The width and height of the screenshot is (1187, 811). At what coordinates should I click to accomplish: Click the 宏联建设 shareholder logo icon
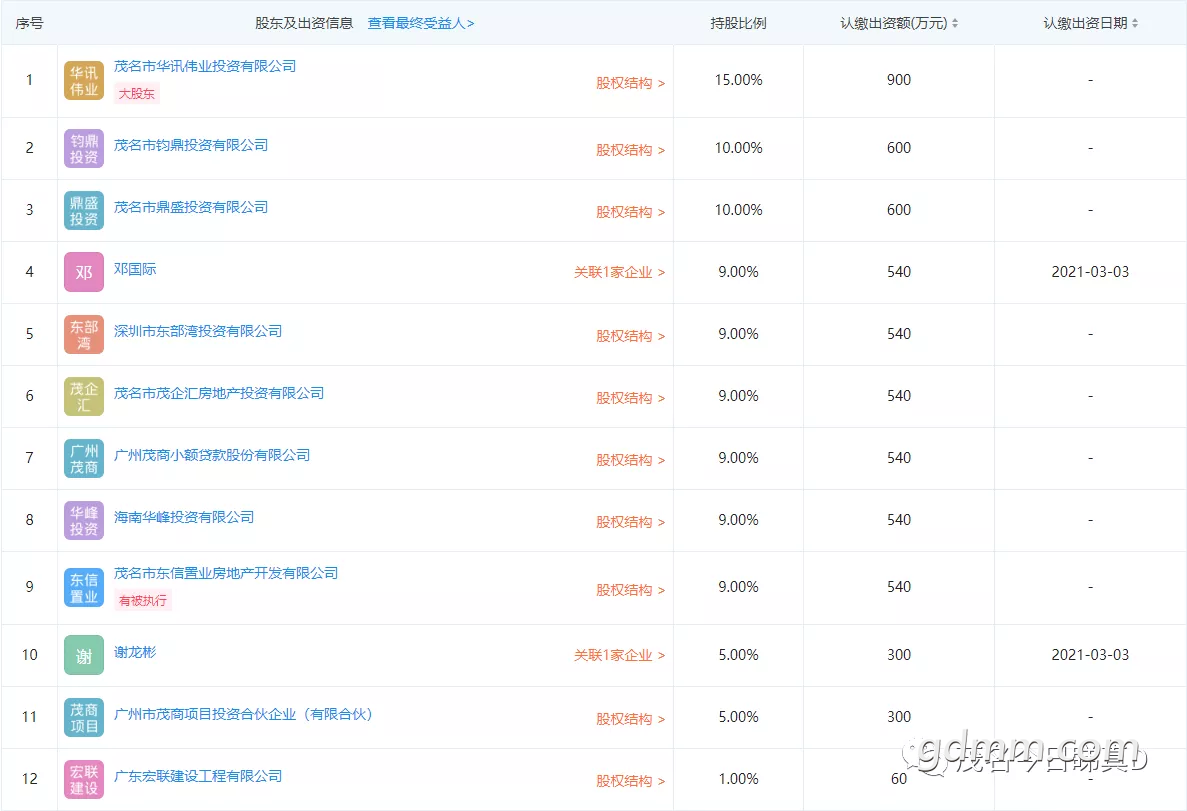pyautogui.click(x=84, y=780)
